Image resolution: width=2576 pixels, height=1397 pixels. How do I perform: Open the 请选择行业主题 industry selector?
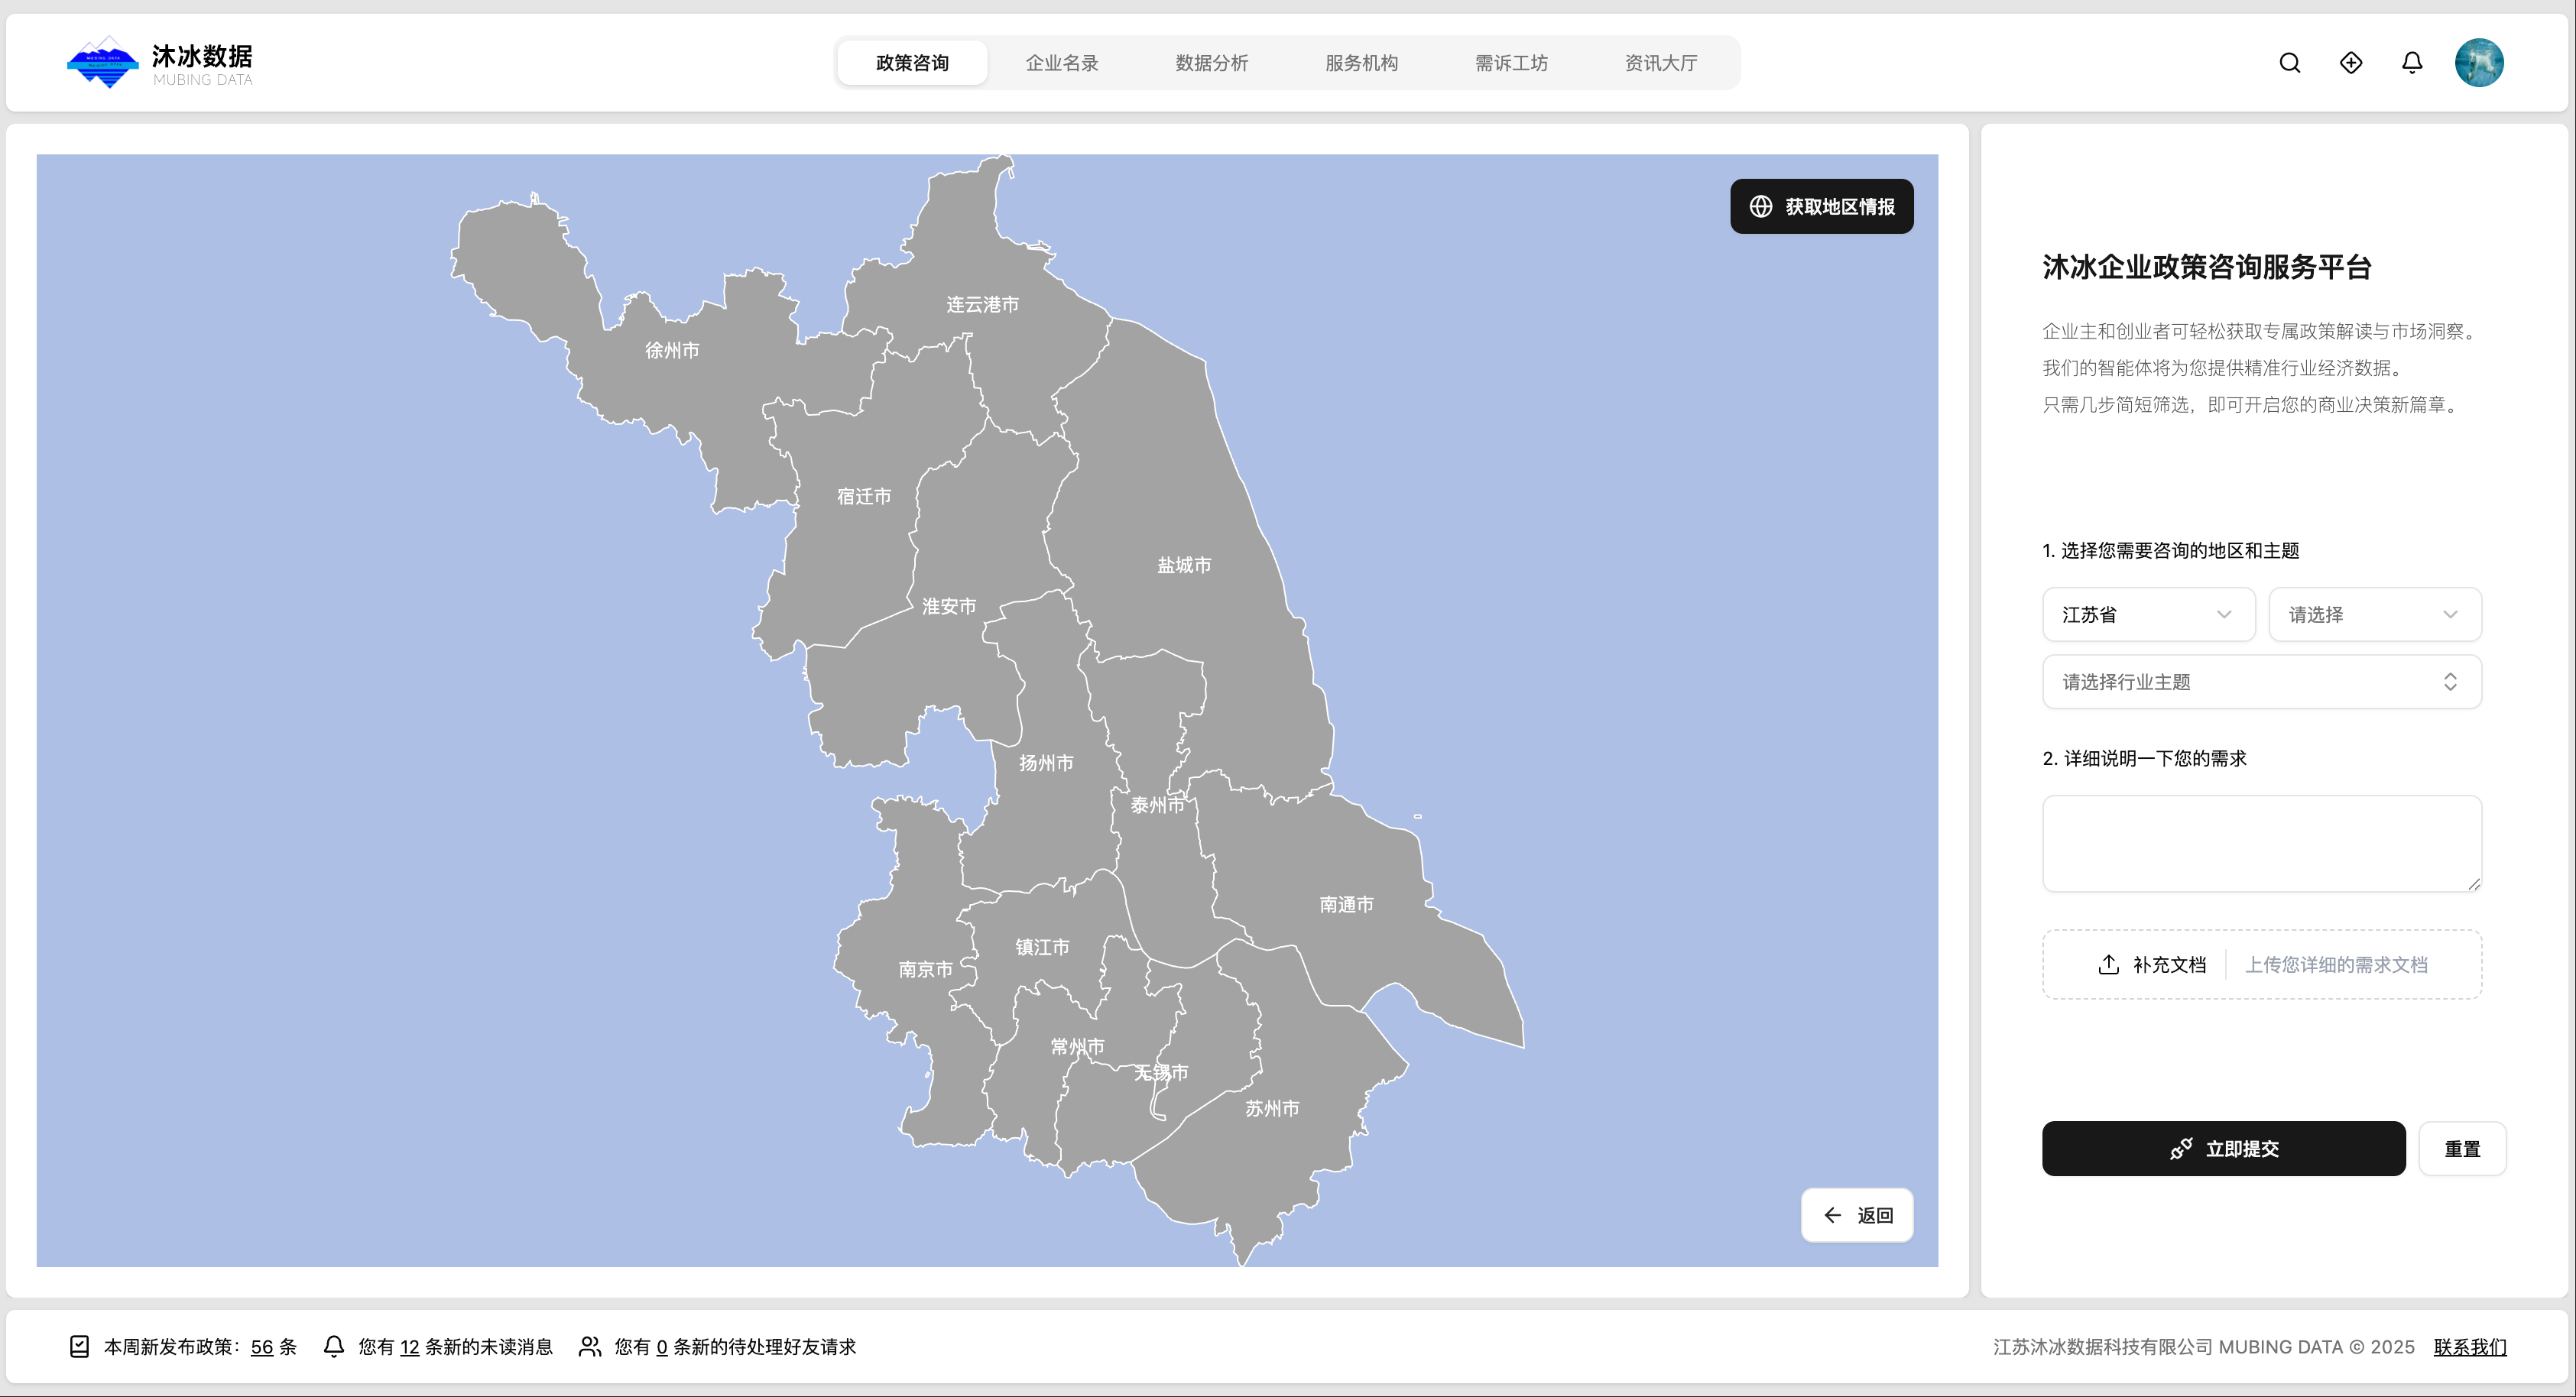click(2261, 682)
